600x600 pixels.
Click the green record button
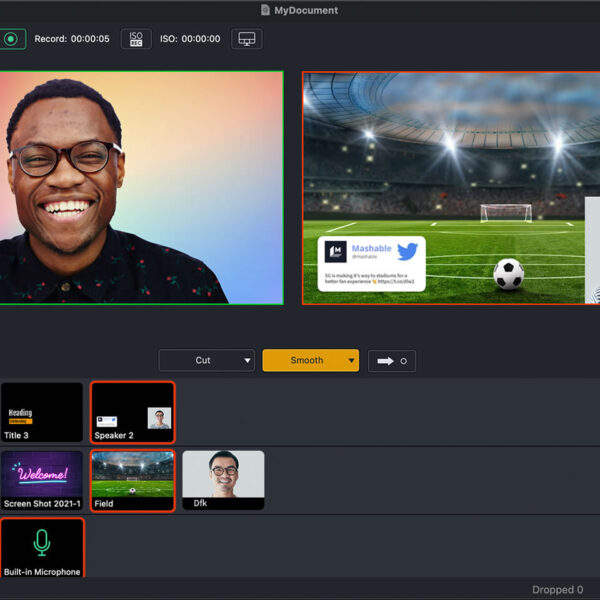click(x=11, y=39)
